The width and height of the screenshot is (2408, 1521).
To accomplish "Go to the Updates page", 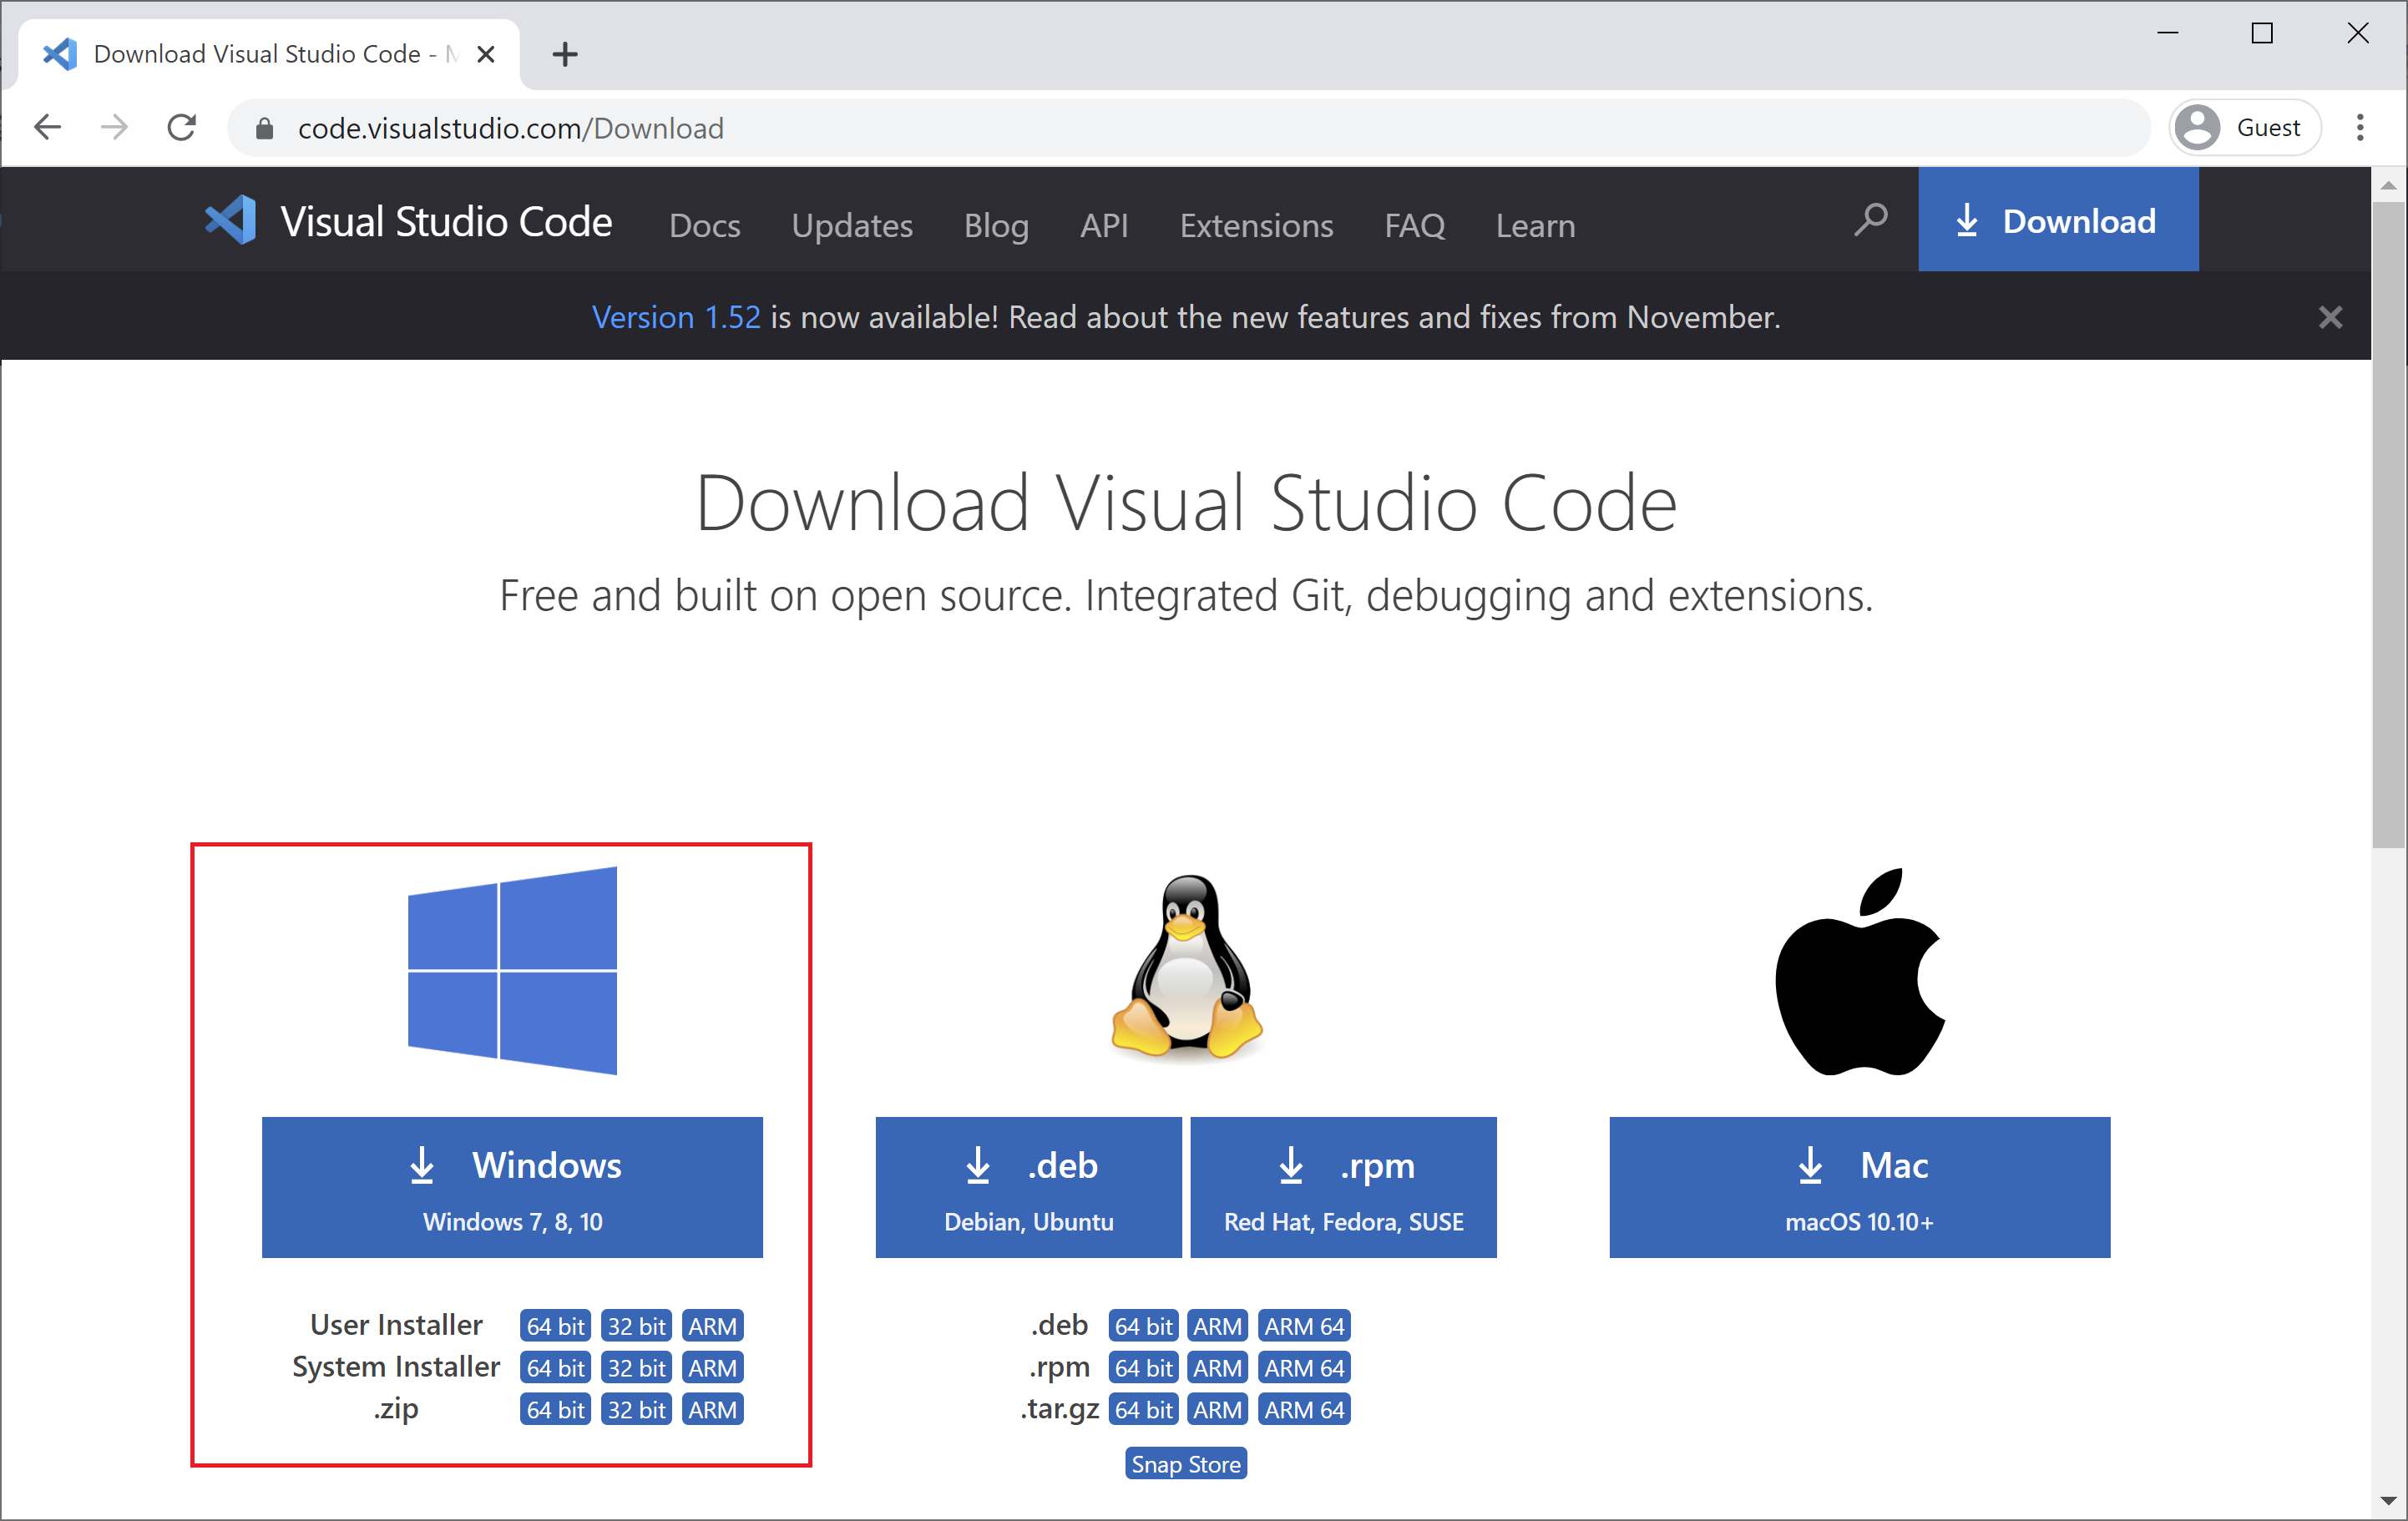I will point(852,226).
